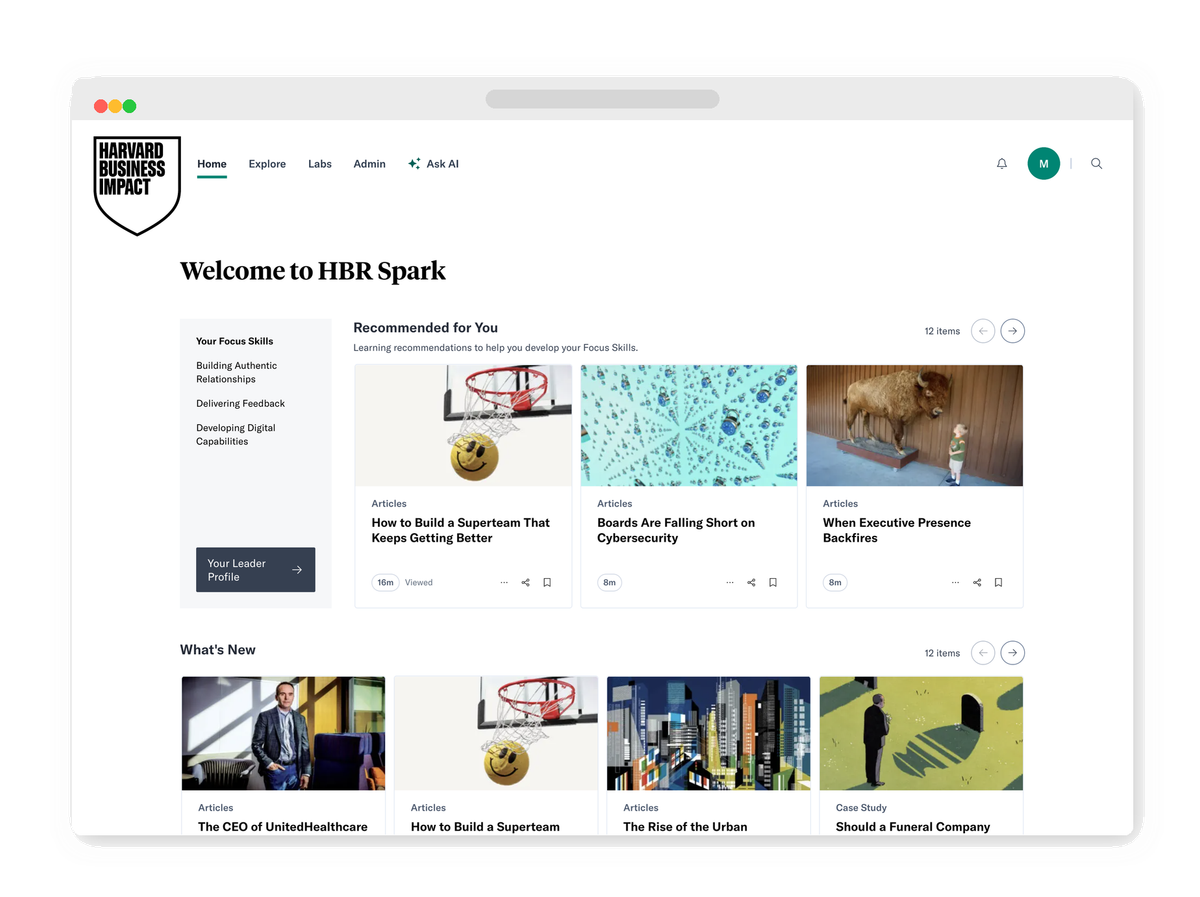
Task: Click 12 items count in Recommended for You
Action: pos(942,331)
